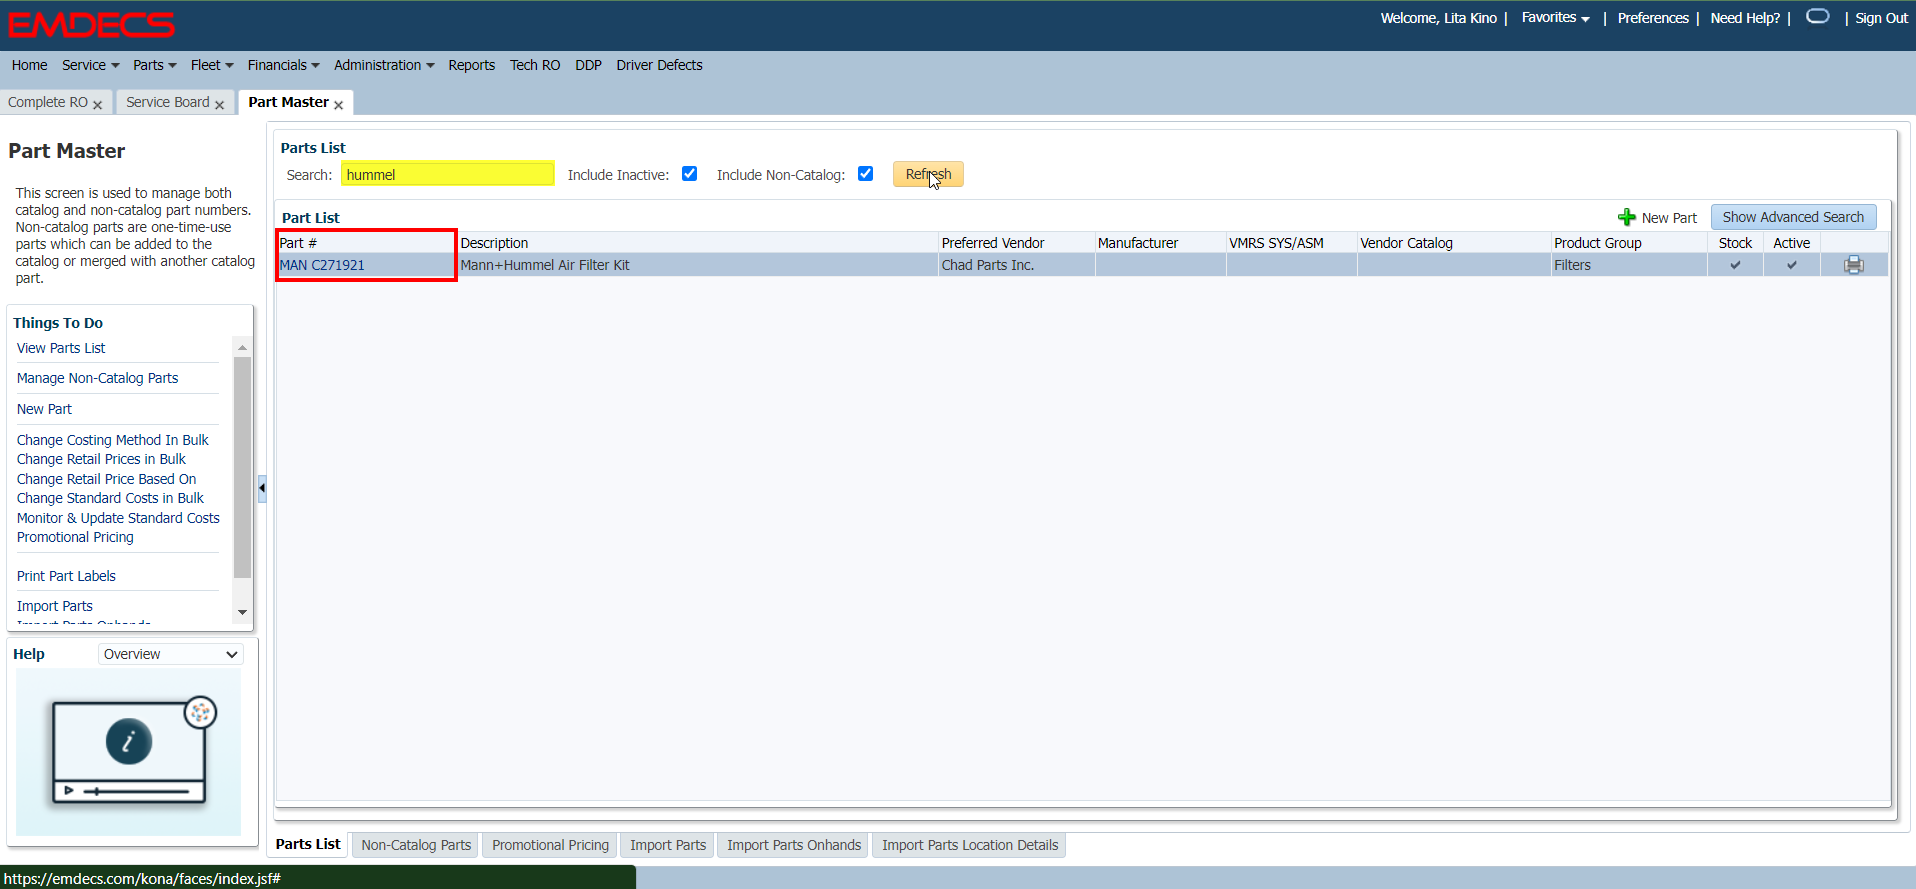Viewport: 1916px width, 889px height.
Task: Click New Part link in Things To Do
Action: pyautogui.click(x=44, y=409)
